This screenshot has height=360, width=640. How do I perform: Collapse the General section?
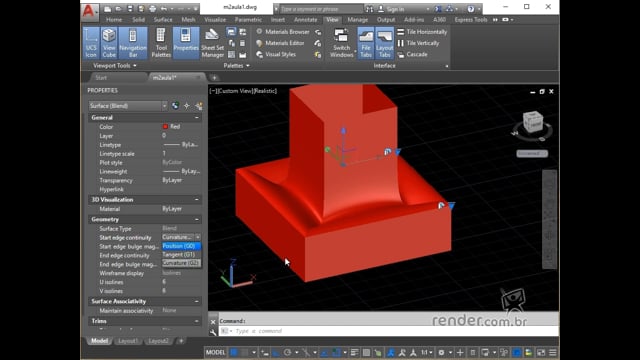coord(197,118)
